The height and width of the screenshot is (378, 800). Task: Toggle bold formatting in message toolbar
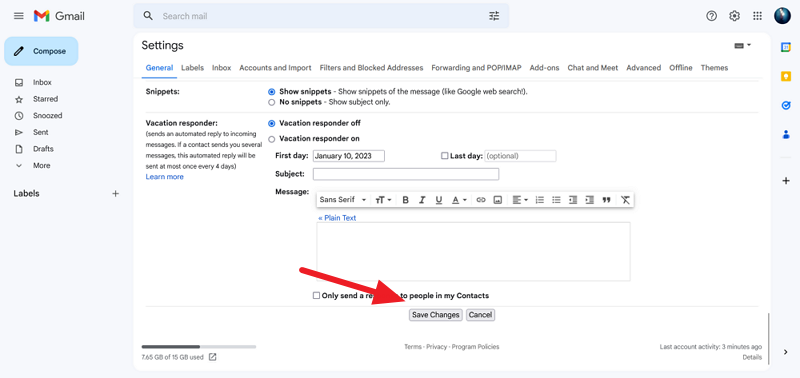tap(406, 200)
